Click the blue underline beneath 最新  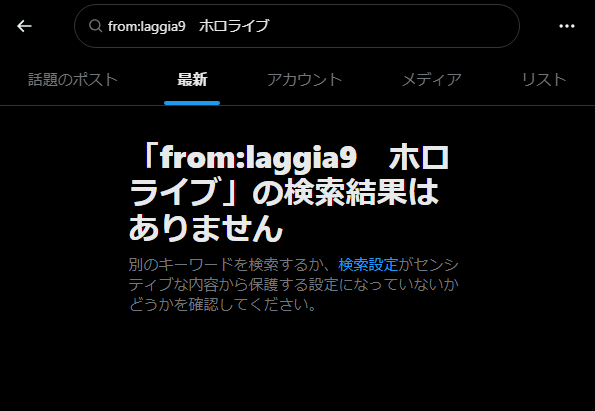[192, 103]
